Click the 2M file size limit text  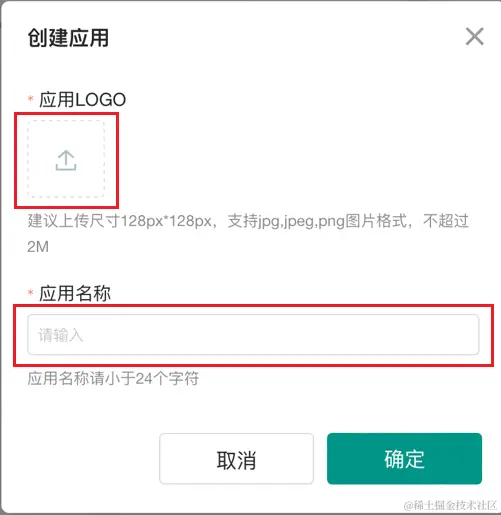pyautogui.click(x=38, y=247)
